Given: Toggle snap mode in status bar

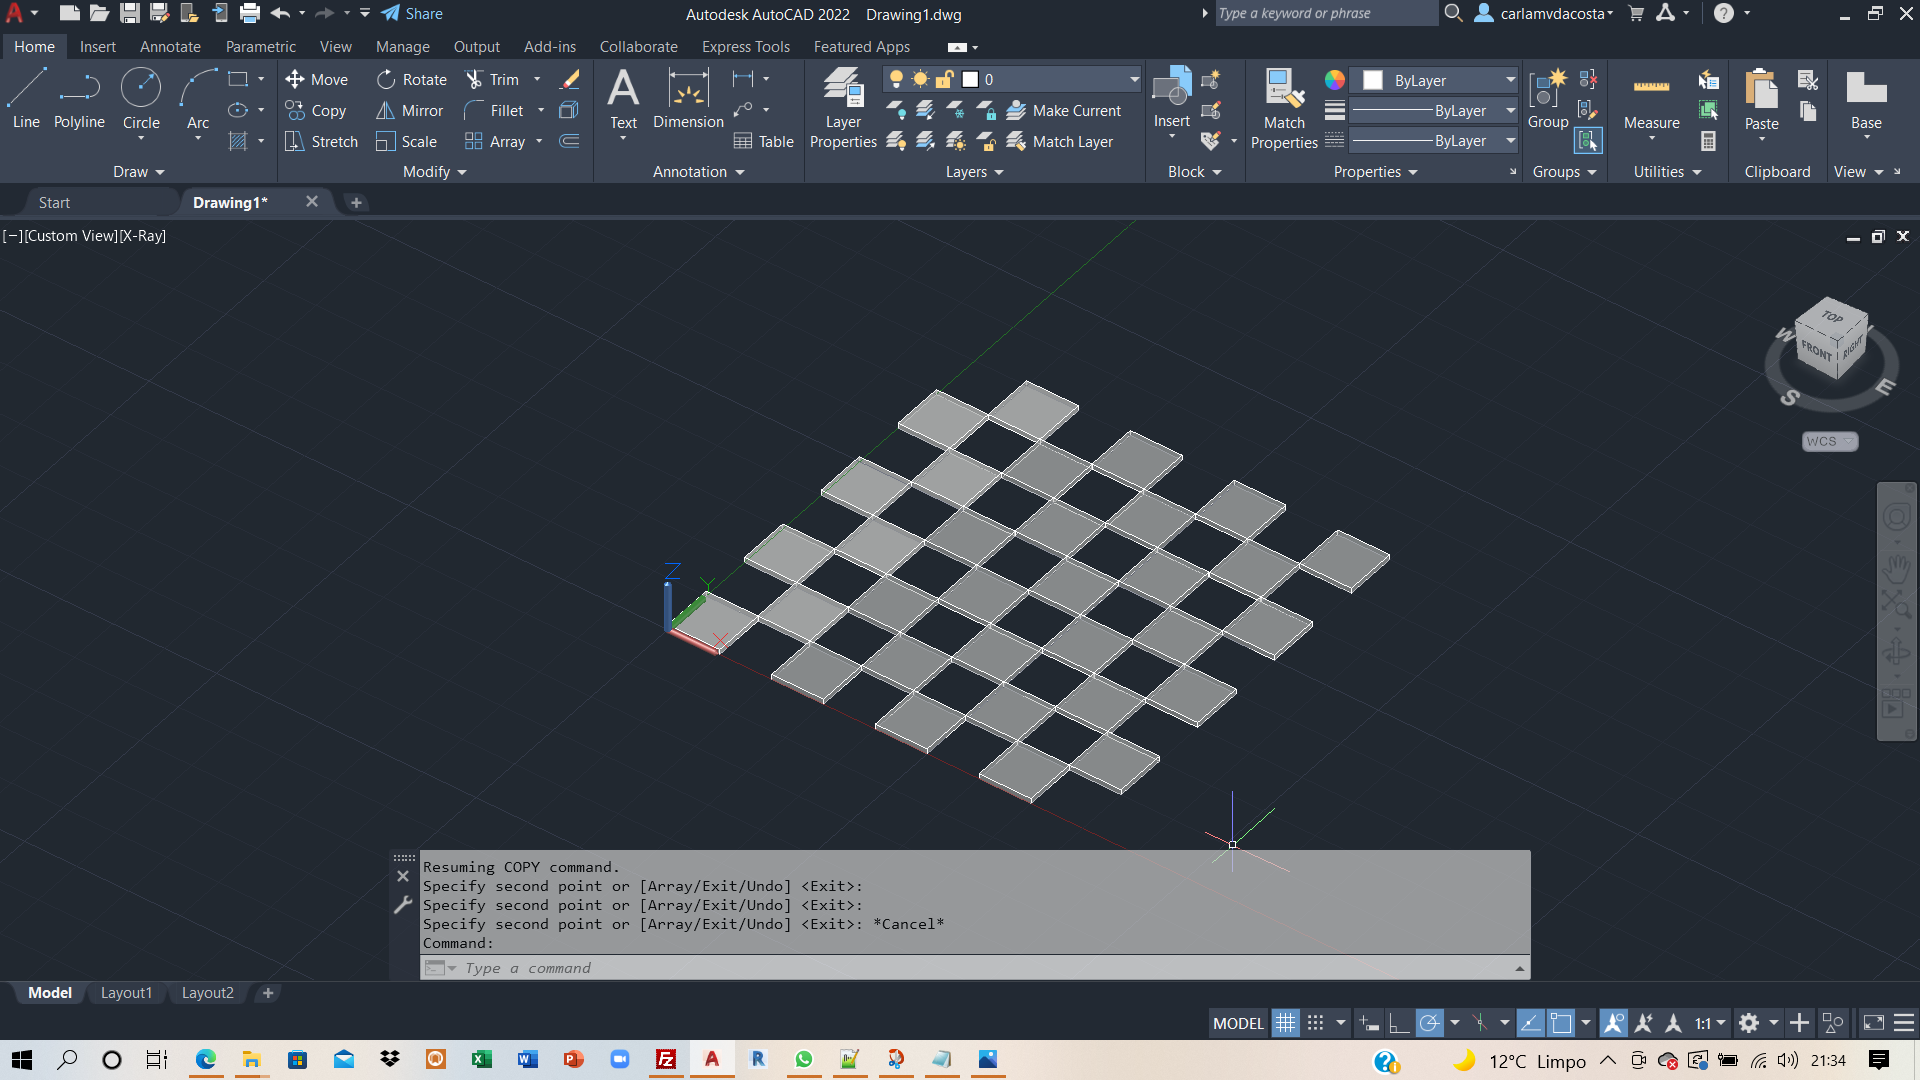Looking at the screenshot, I should pos(1316,1023).
